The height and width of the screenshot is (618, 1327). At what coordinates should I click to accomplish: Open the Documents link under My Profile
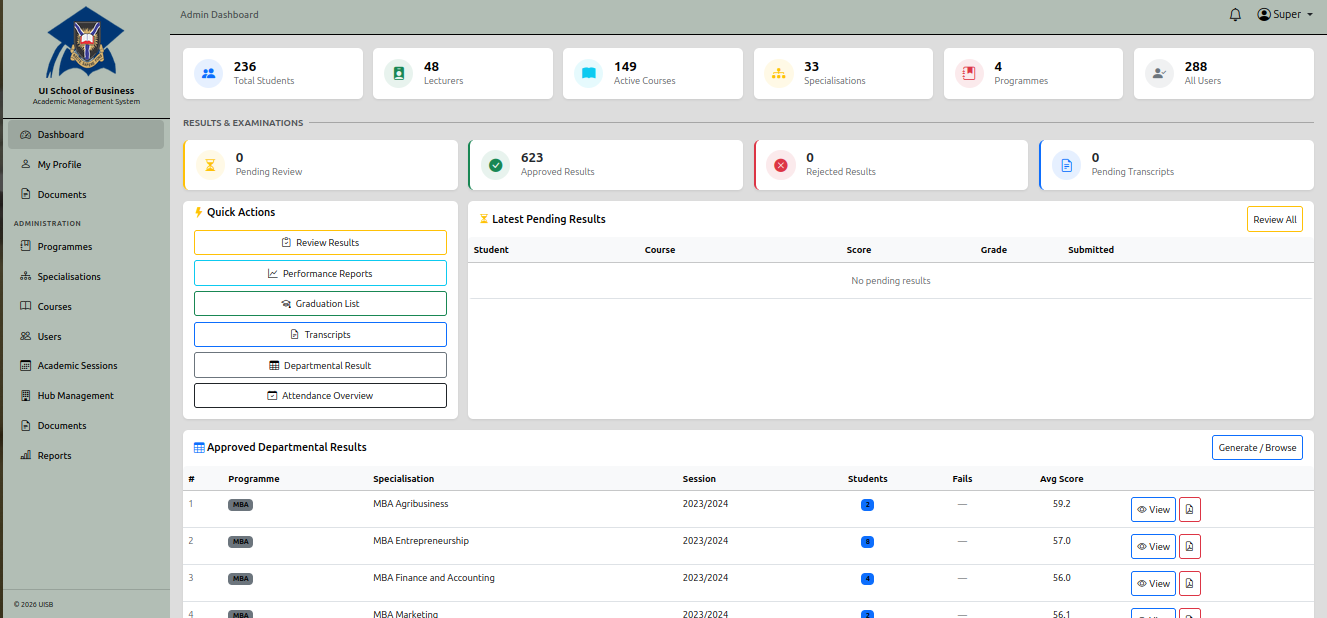86,195
